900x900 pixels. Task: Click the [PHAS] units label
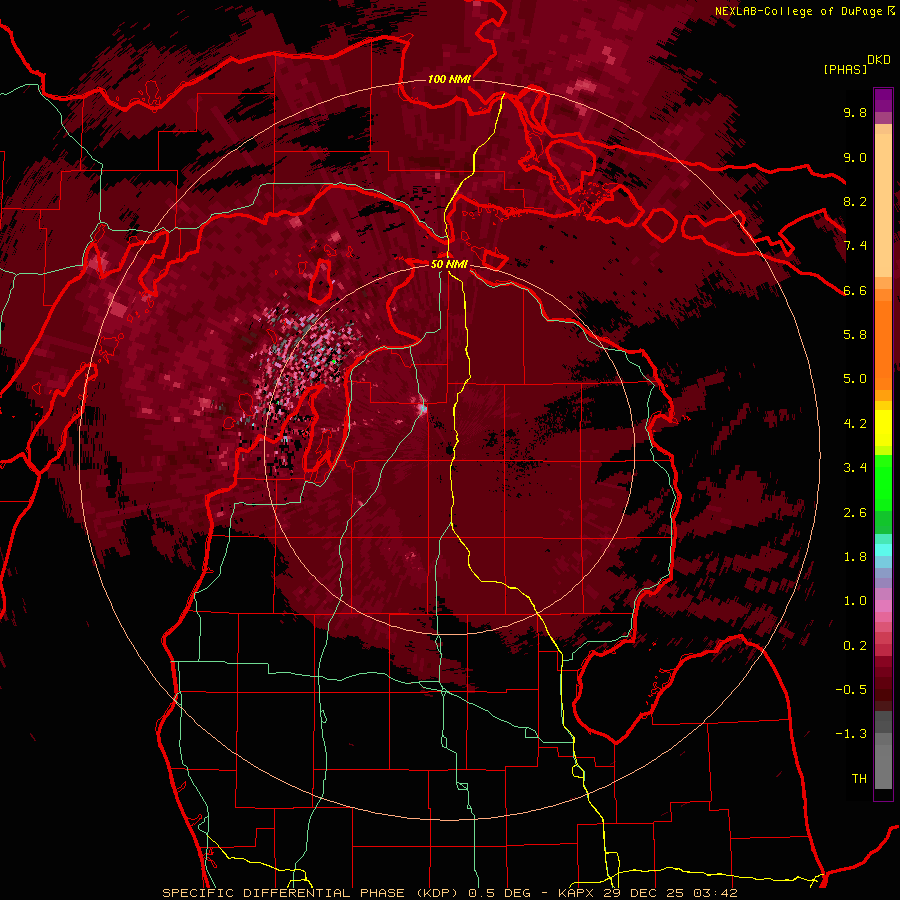point(845,69)
